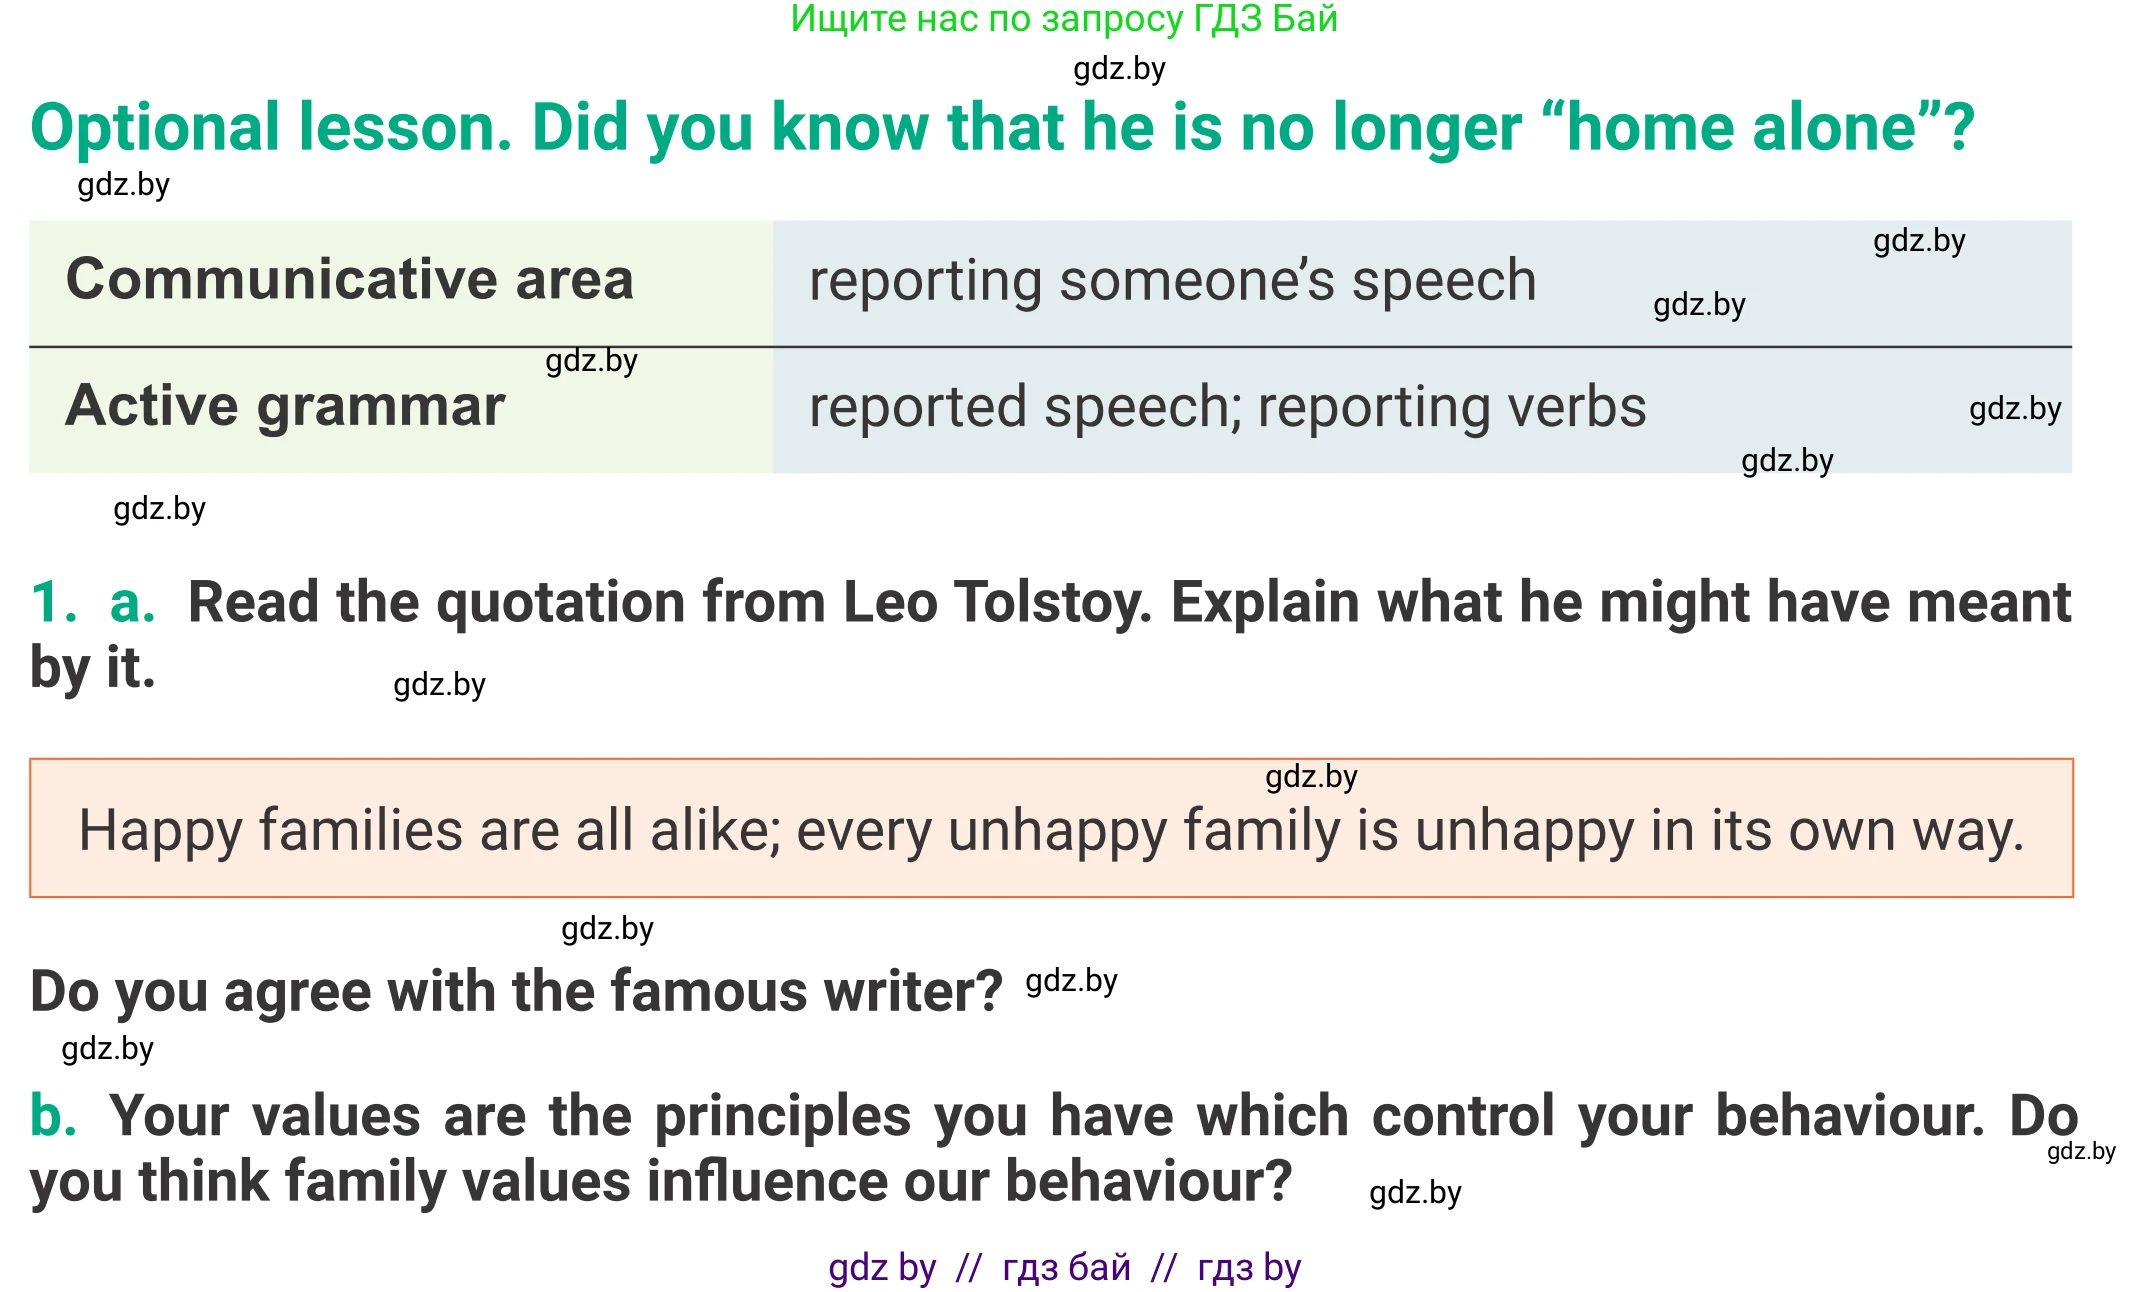The image size is (2132, 1292).
Task: Click the green heading 'Ищите нас по запросу ГДЗ Бай'
Action: (1063, 20)
